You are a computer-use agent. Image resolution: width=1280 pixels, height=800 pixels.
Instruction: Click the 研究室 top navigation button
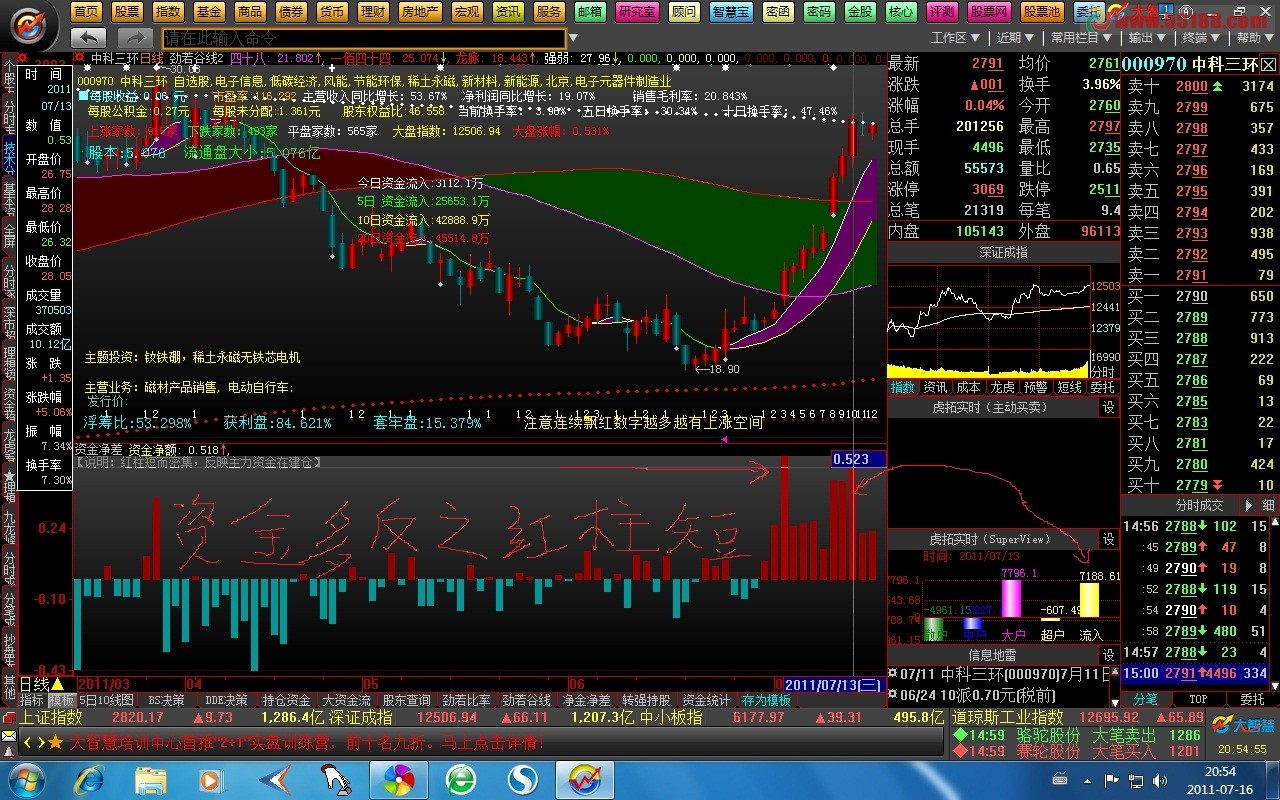pyautogui.click(x=637, y=12)
